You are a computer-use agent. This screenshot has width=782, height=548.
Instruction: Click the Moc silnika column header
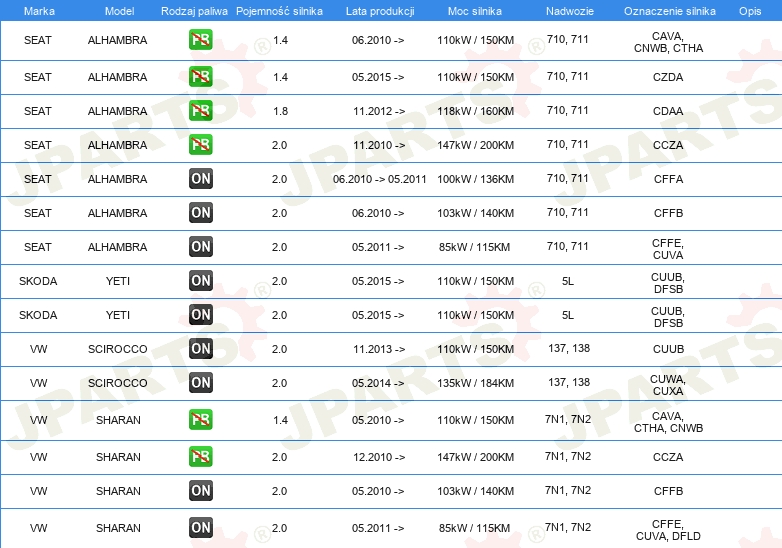point(475,11)
